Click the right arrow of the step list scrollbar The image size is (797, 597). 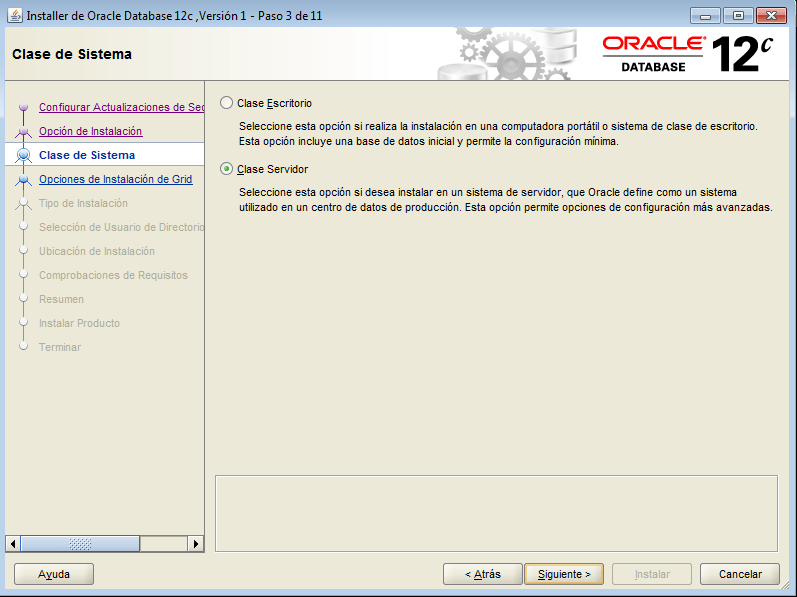[196, 544]
